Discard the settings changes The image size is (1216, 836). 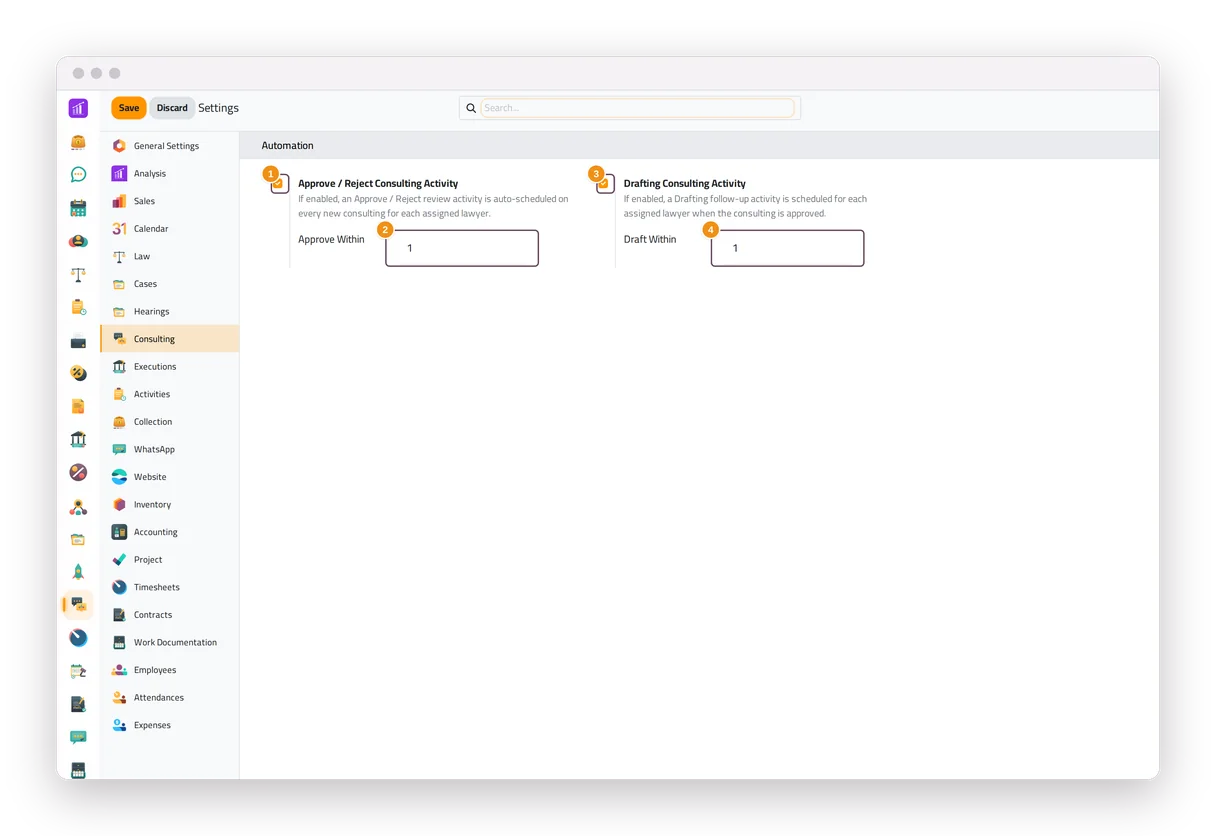172,108
